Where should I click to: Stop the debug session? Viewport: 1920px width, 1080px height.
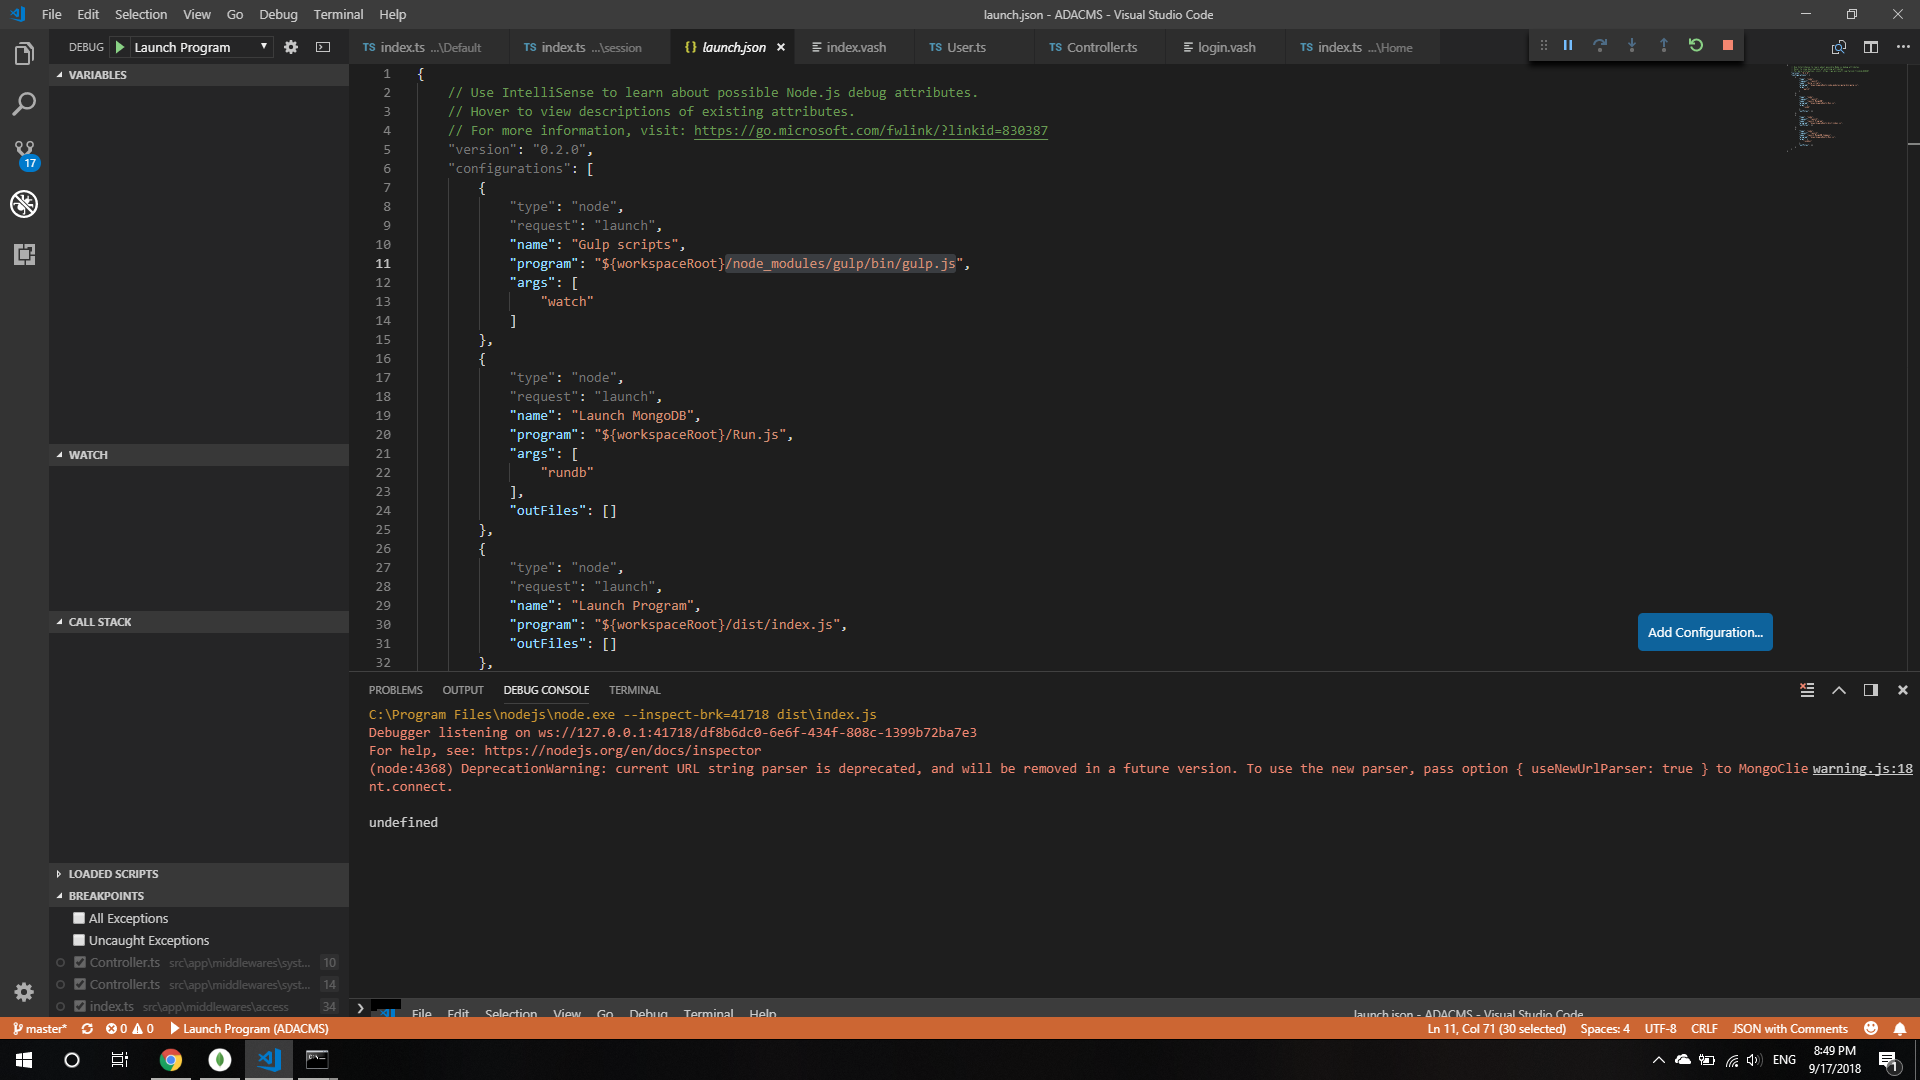(x=1728, y=45)
